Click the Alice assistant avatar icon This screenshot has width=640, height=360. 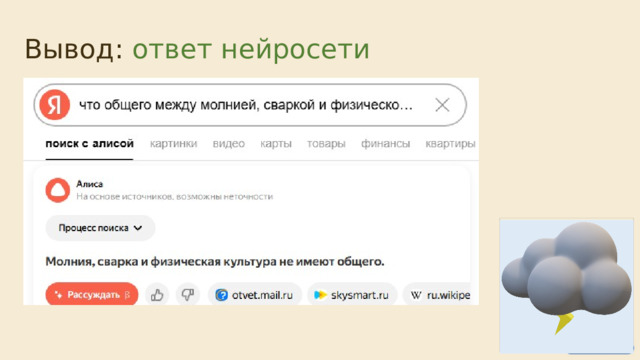coord(58,190)
